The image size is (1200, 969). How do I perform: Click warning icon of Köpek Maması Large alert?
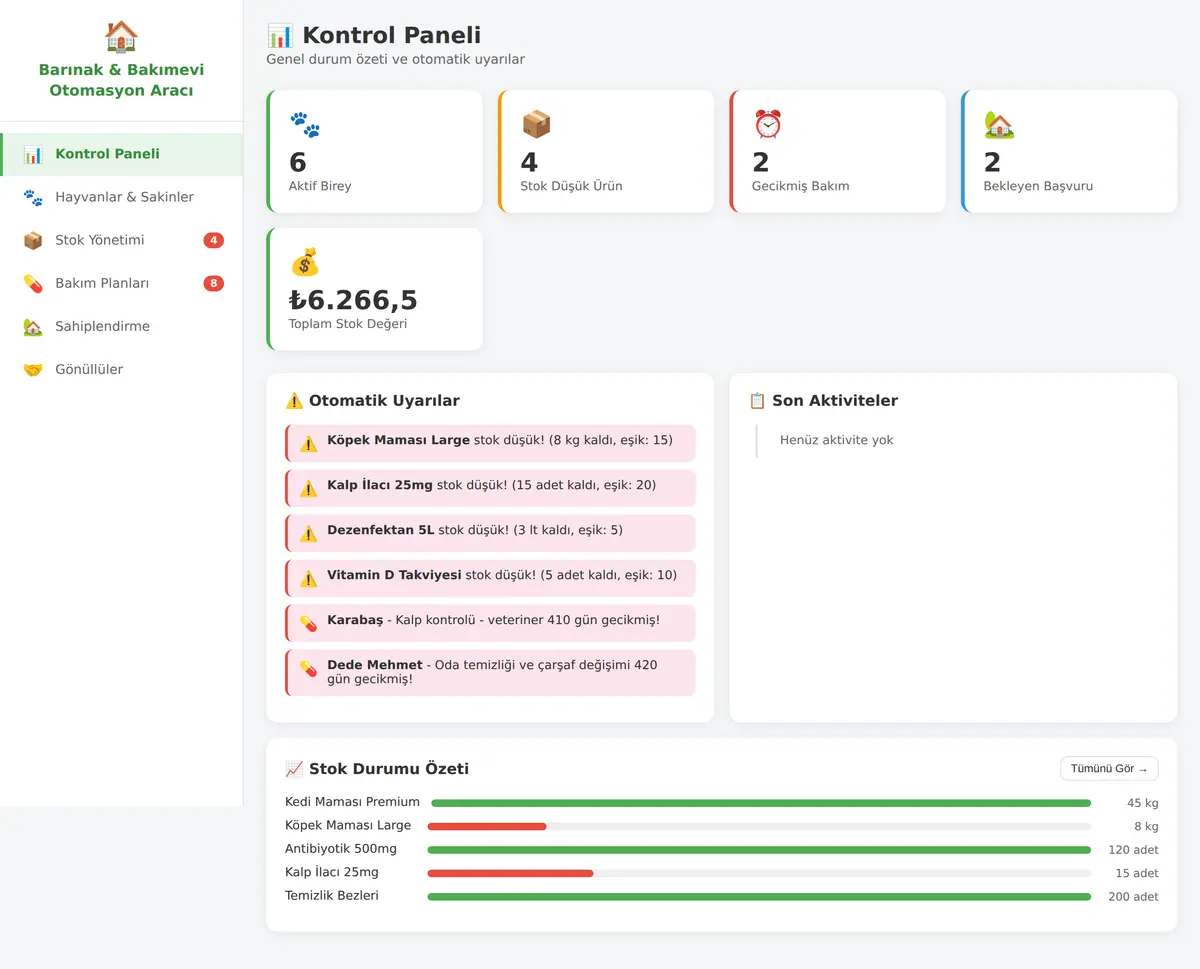tap(308, 443)
